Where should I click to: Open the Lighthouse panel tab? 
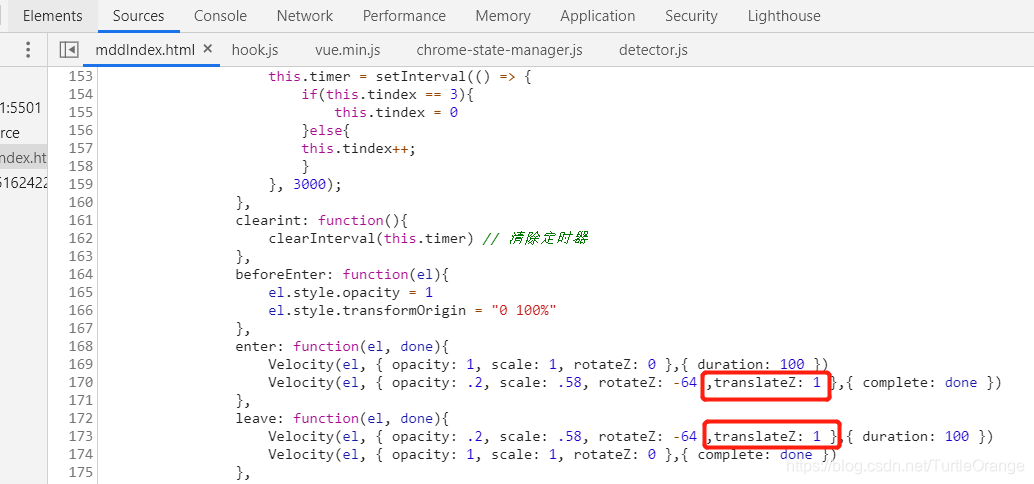784,16
